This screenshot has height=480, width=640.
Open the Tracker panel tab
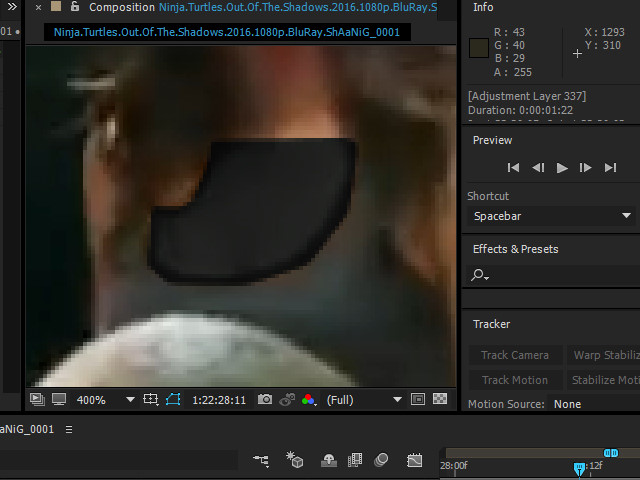pyautogui.click(x=491, y=324)
